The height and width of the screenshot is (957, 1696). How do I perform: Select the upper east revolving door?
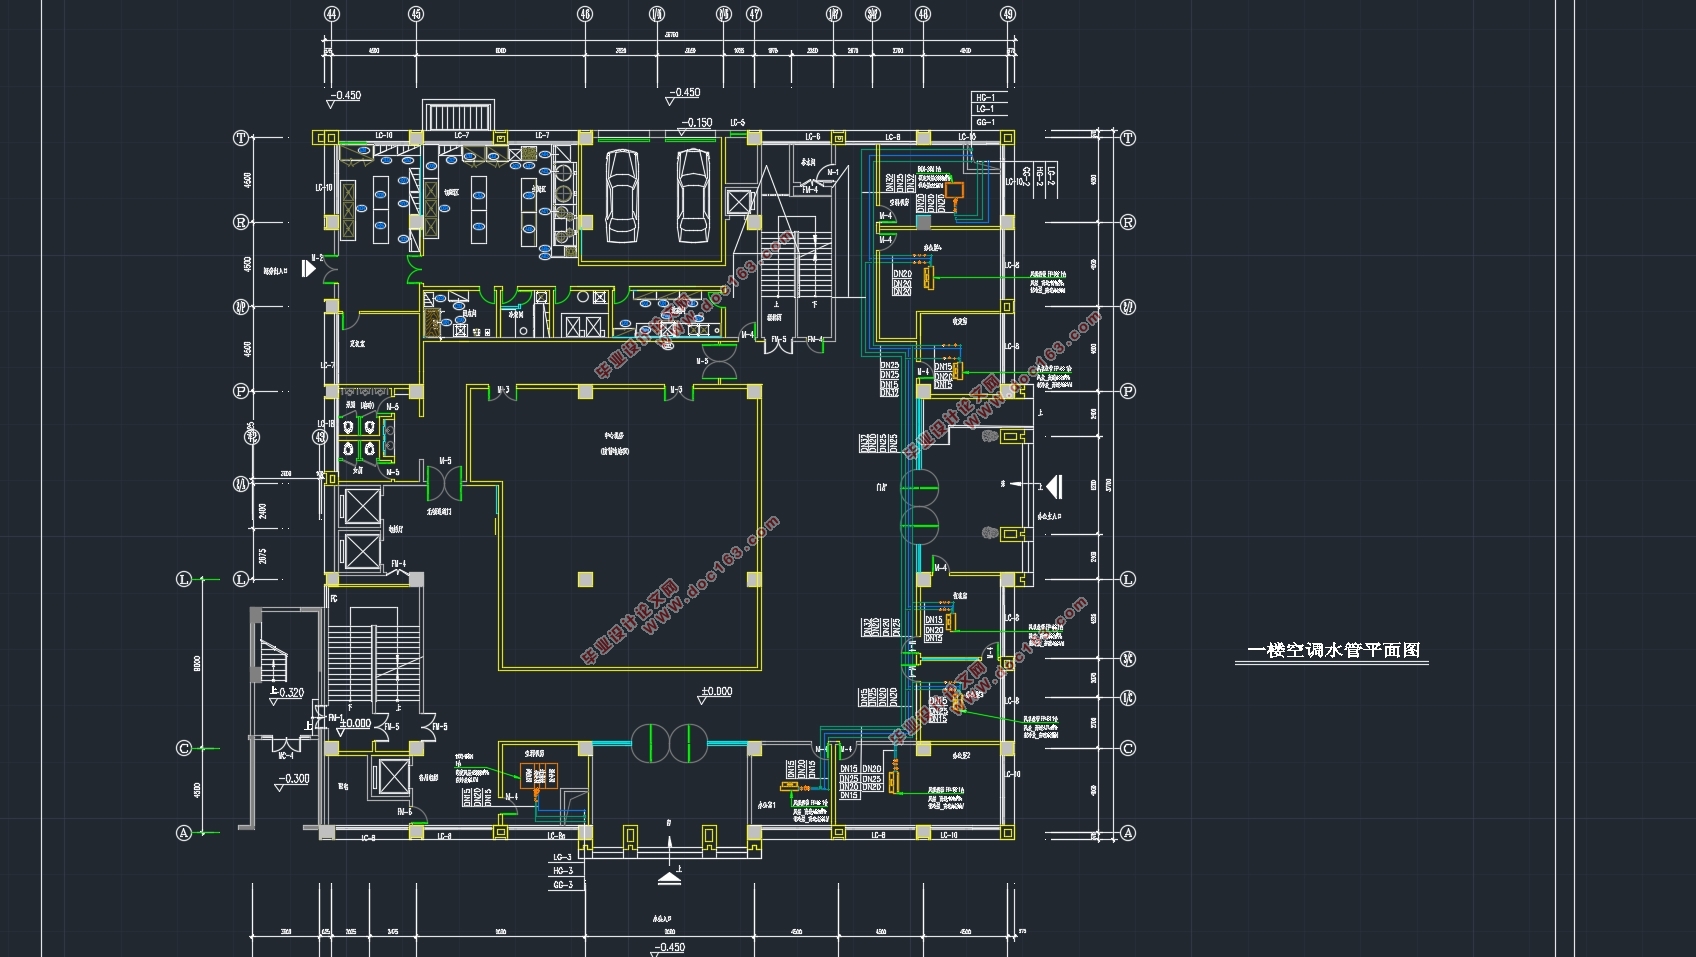tap(919, 489)
